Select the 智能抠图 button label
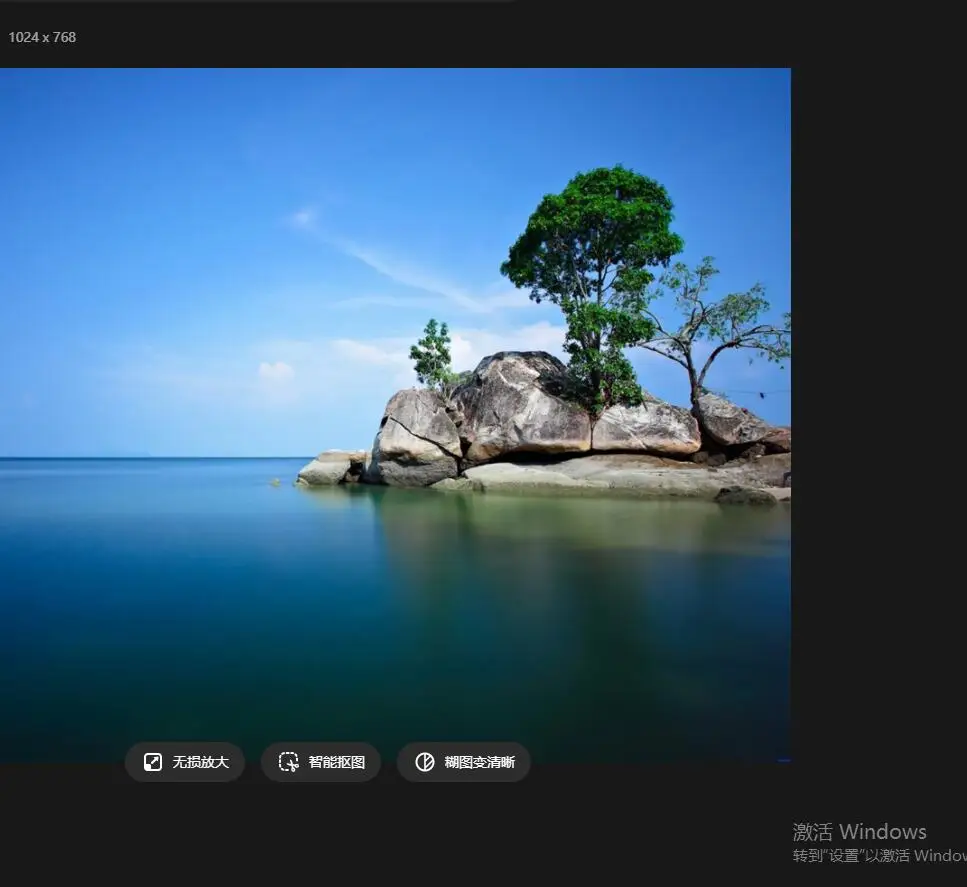 pos(337,762)
